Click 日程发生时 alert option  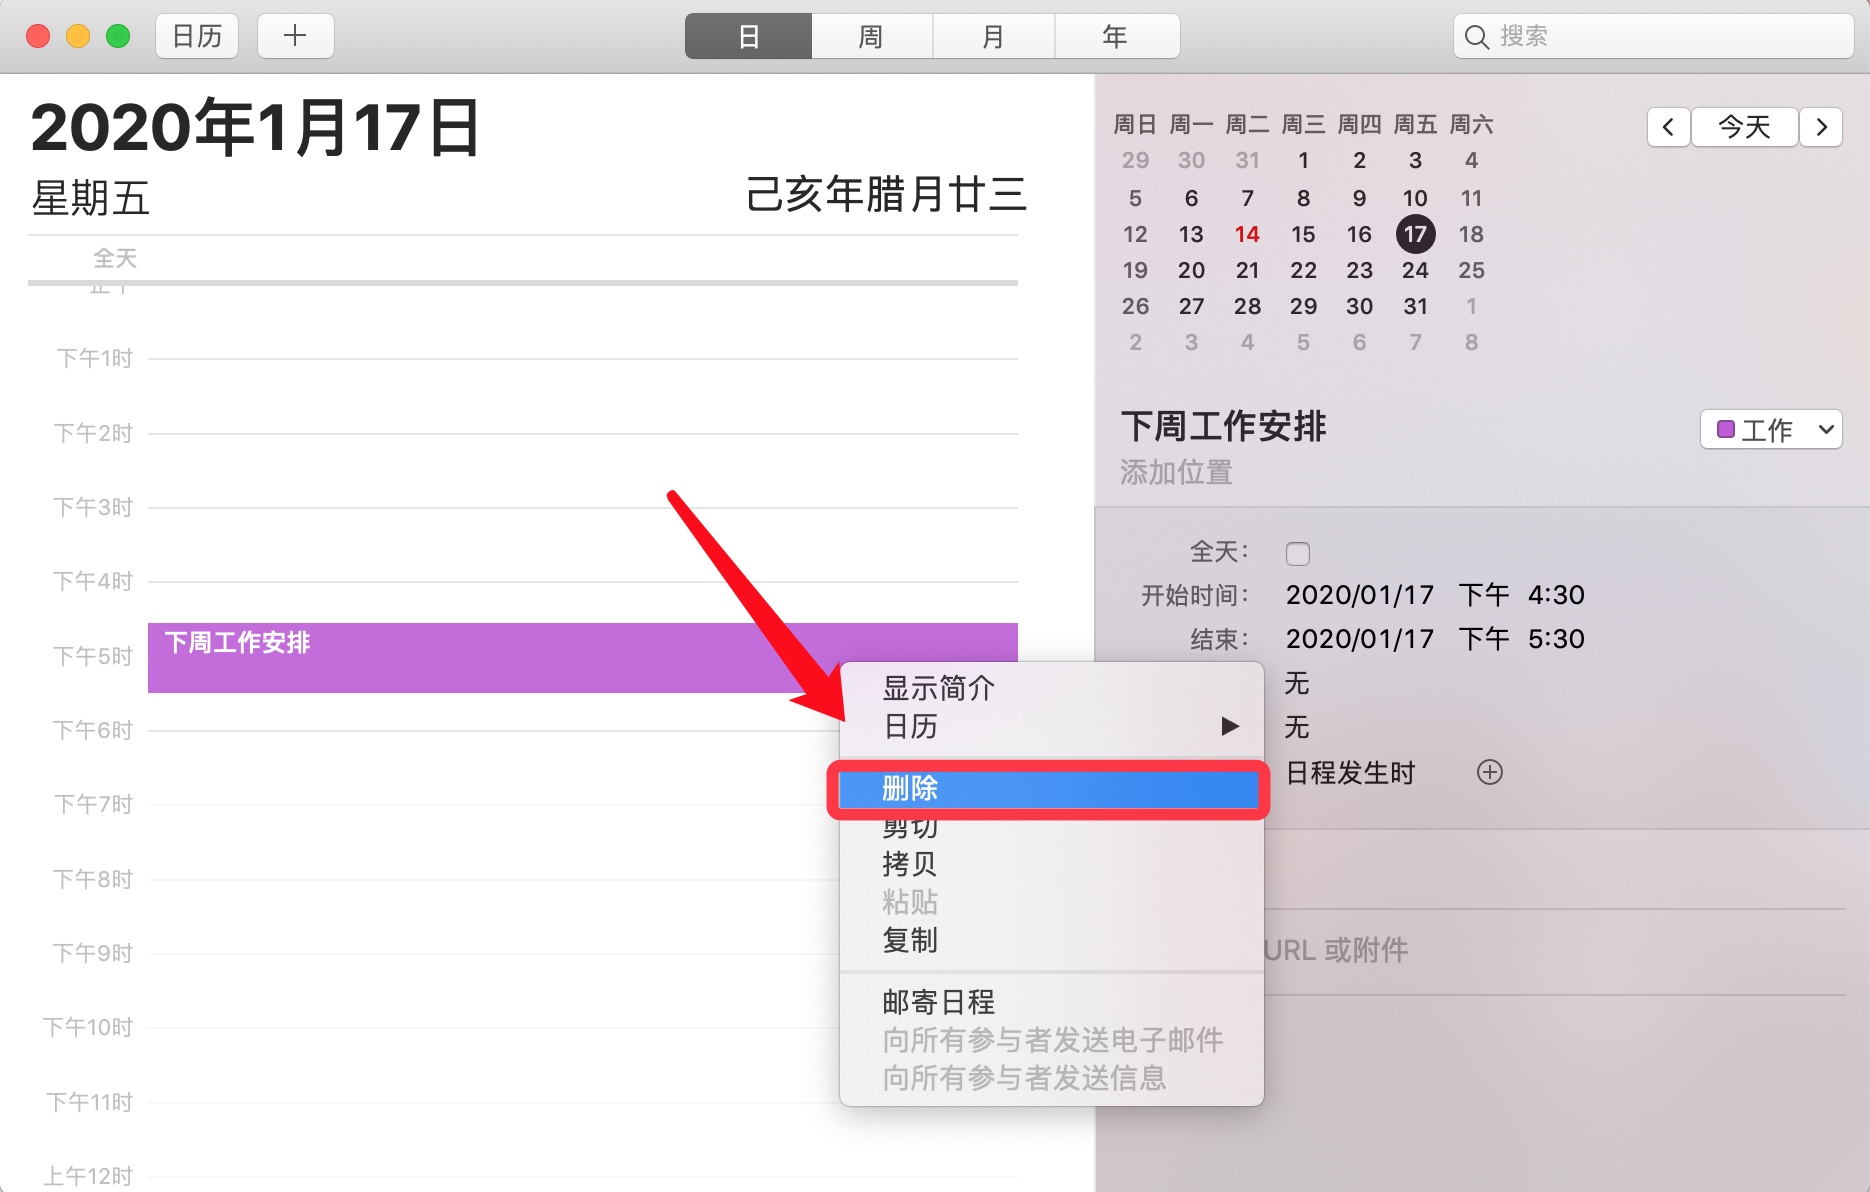pyautogui.click(x=1350, y=773)
